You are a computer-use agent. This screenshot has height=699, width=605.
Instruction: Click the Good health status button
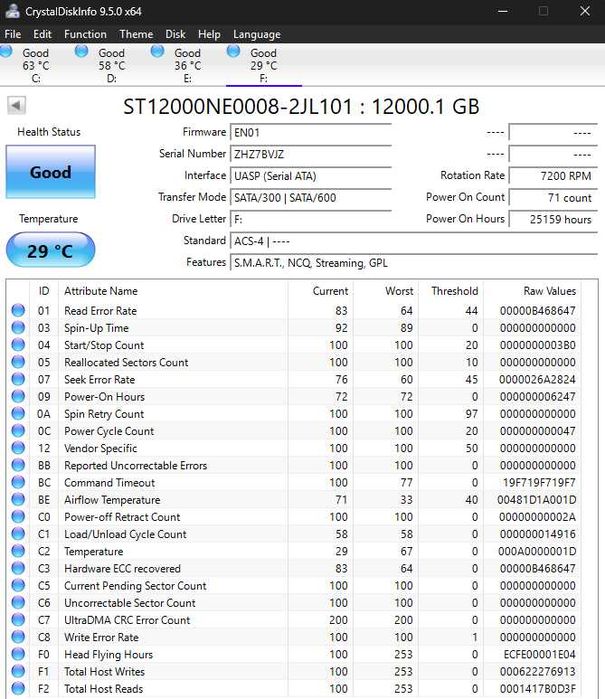(50, 172)
